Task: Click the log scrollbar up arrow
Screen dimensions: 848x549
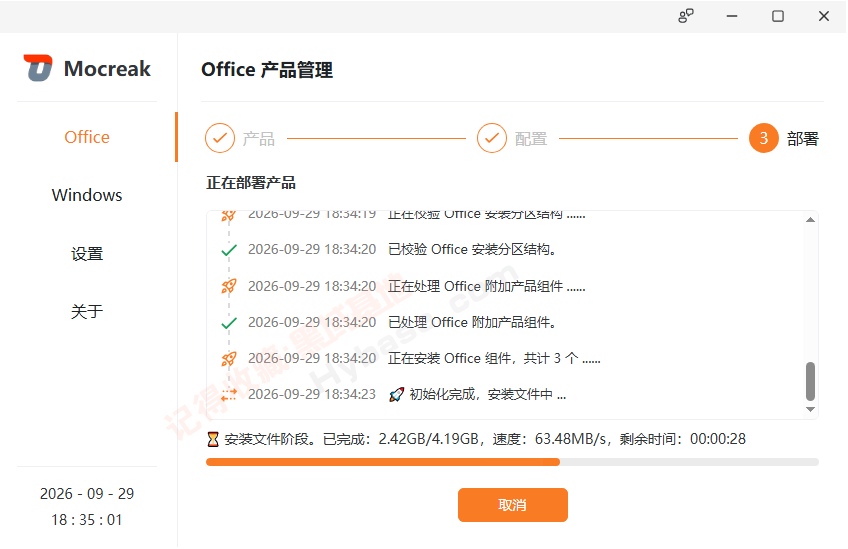Action: coord(810,220)
